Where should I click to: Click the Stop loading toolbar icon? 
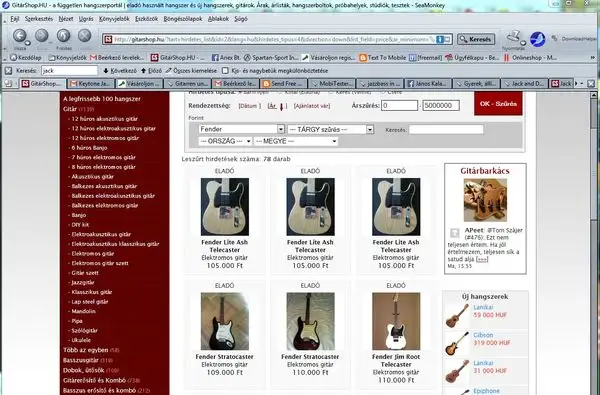pos(84,36)
